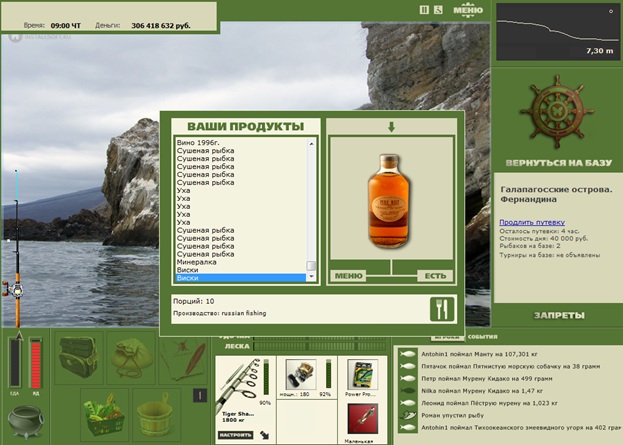
Task: Click Галапагосские острова. Фернандина title
Action: click(x=556, y=194)
